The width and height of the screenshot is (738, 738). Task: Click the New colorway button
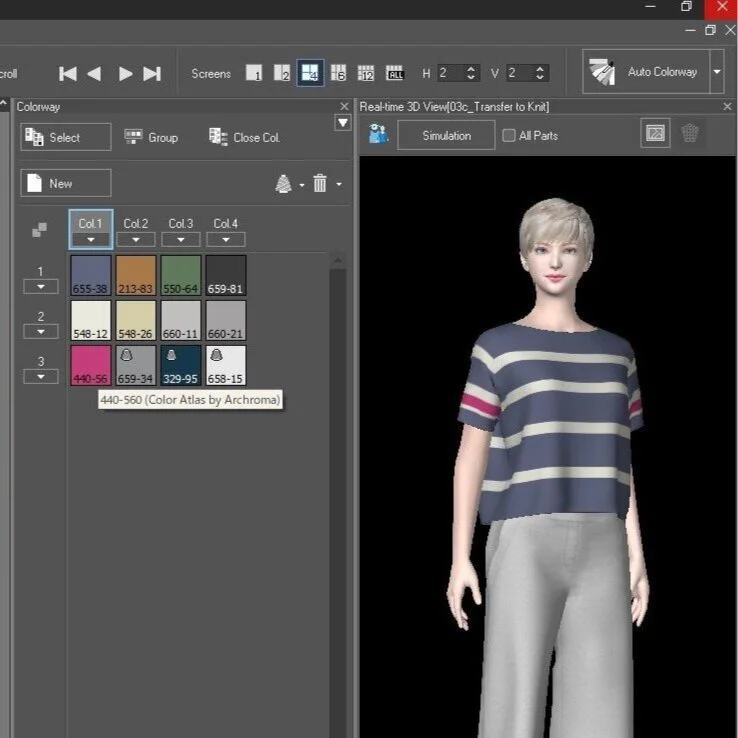coord(66,183)
